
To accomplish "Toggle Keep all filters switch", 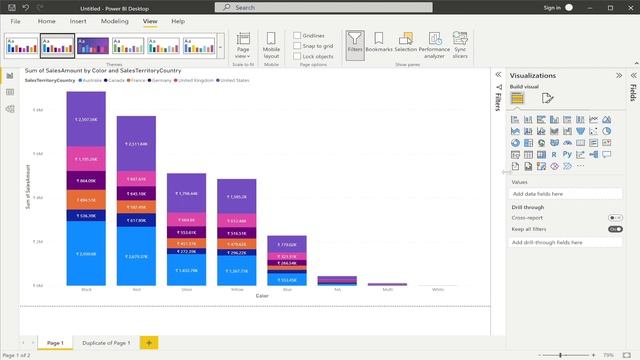I will coord(615,229).
